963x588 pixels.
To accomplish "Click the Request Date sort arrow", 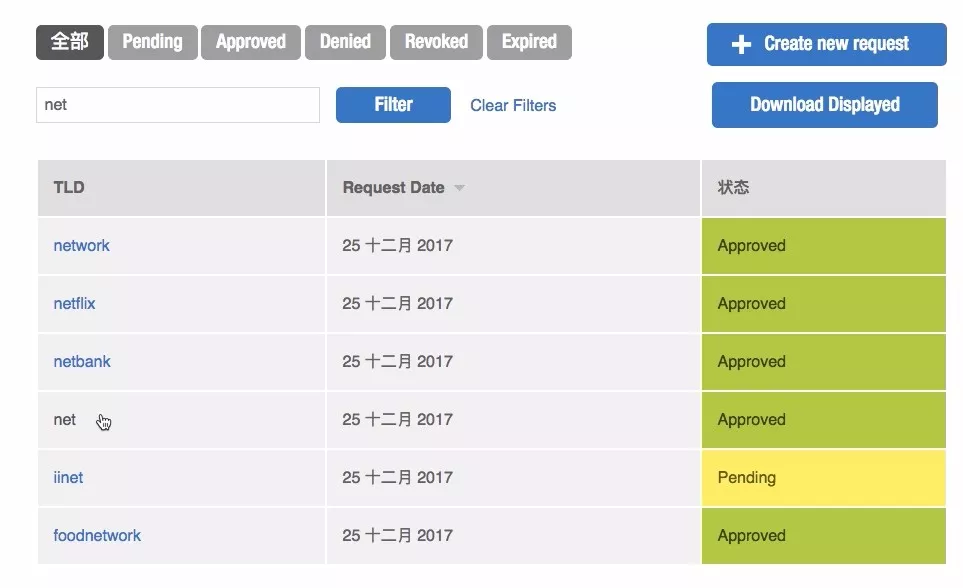I will pos(459,188).
